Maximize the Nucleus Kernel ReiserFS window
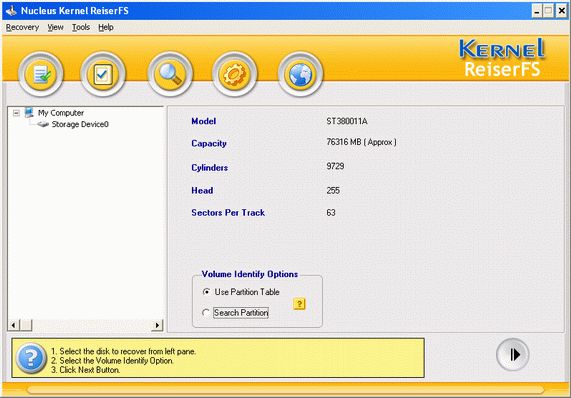Viewport: 571px width, 398px height. (x=548, y=11)
